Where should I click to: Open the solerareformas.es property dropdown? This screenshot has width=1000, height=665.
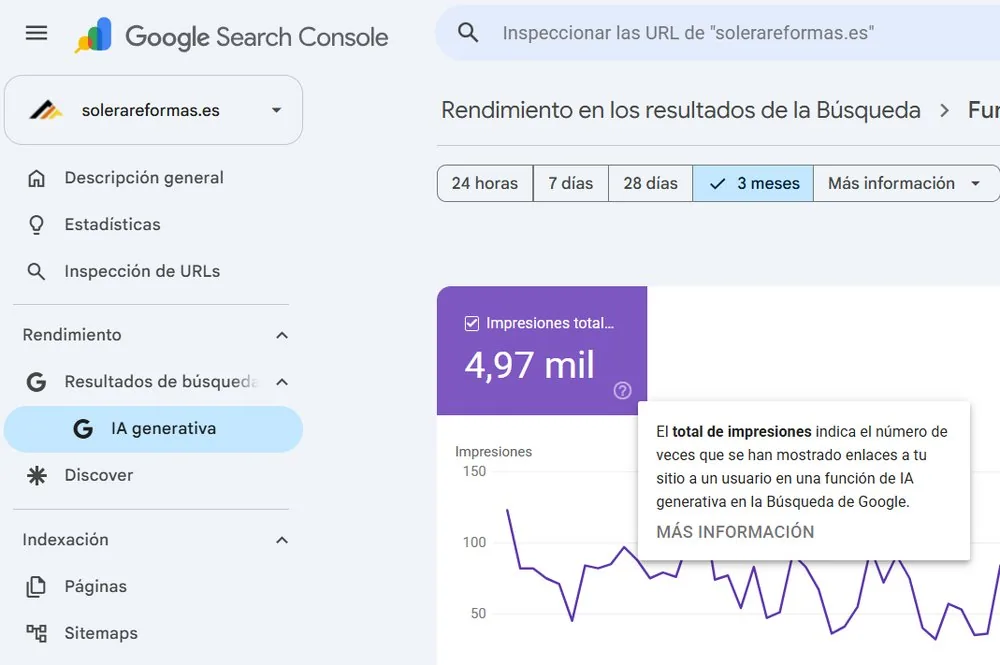[x=153, y=110]
